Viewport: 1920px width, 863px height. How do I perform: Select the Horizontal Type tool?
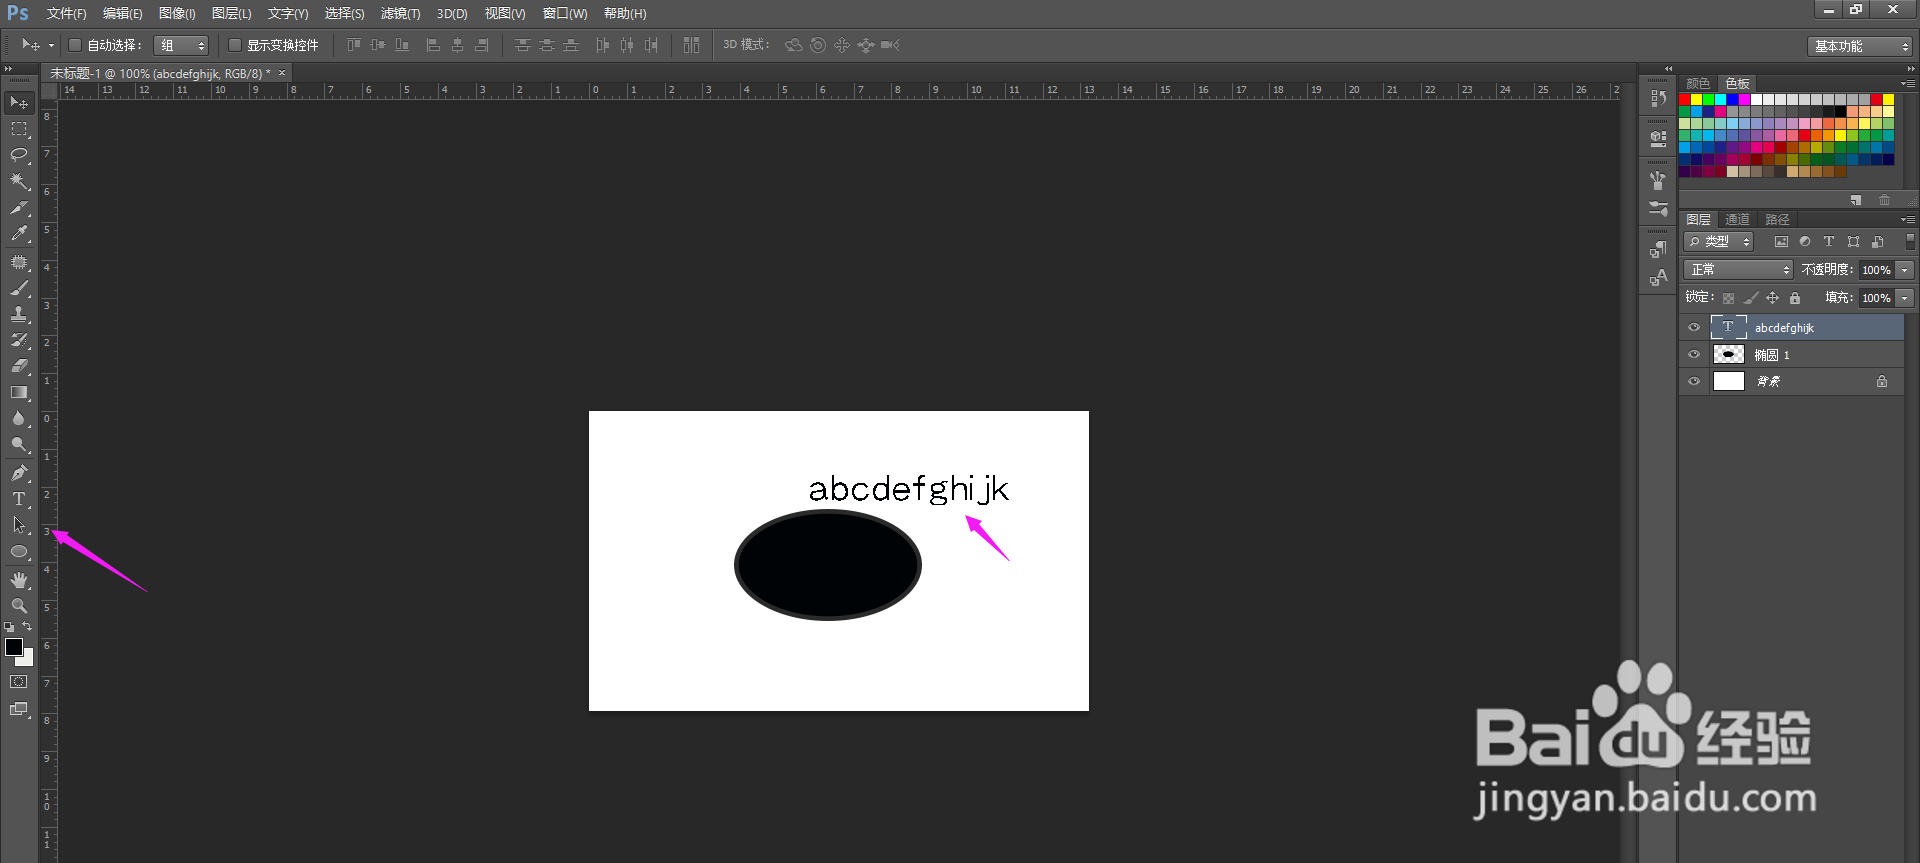tap(19, 499)
